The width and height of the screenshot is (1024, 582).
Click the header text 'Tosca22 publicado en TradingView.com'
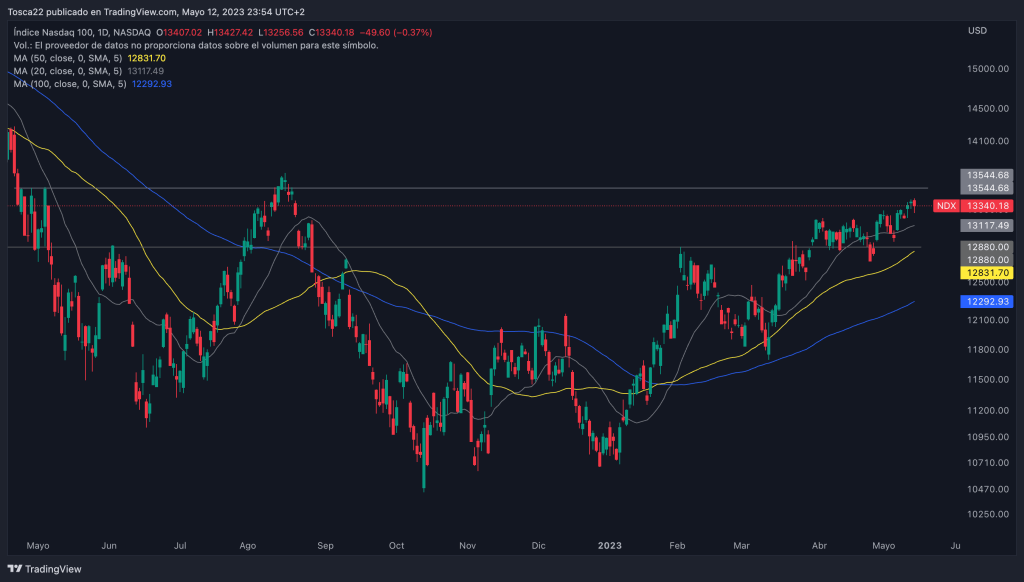(92, 12)
